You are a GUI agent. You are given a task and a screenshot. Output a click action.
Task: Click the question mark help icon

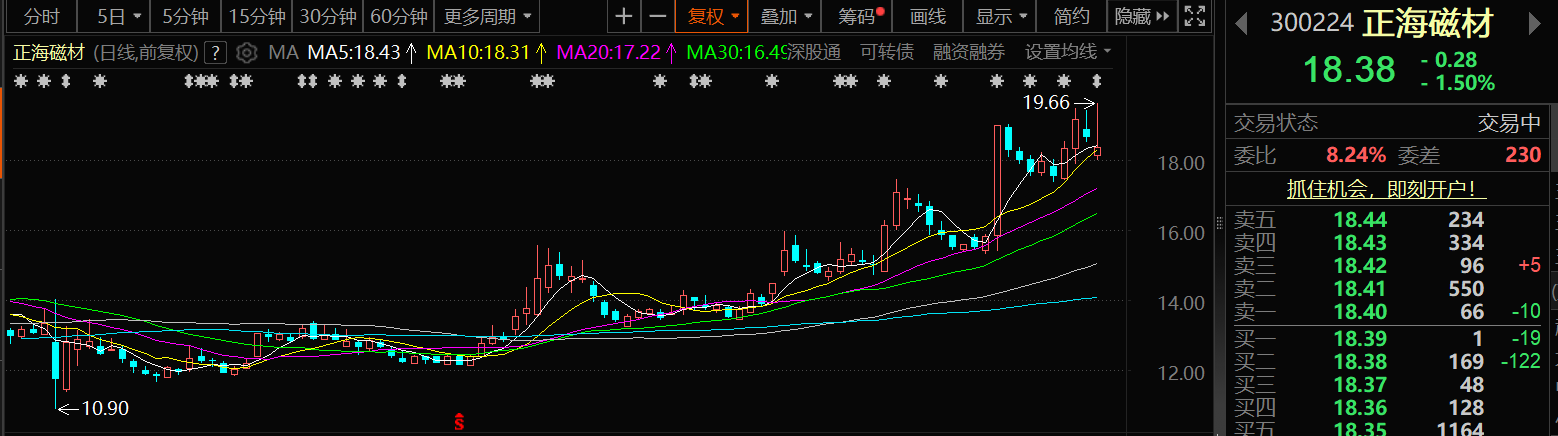(215, 53)
